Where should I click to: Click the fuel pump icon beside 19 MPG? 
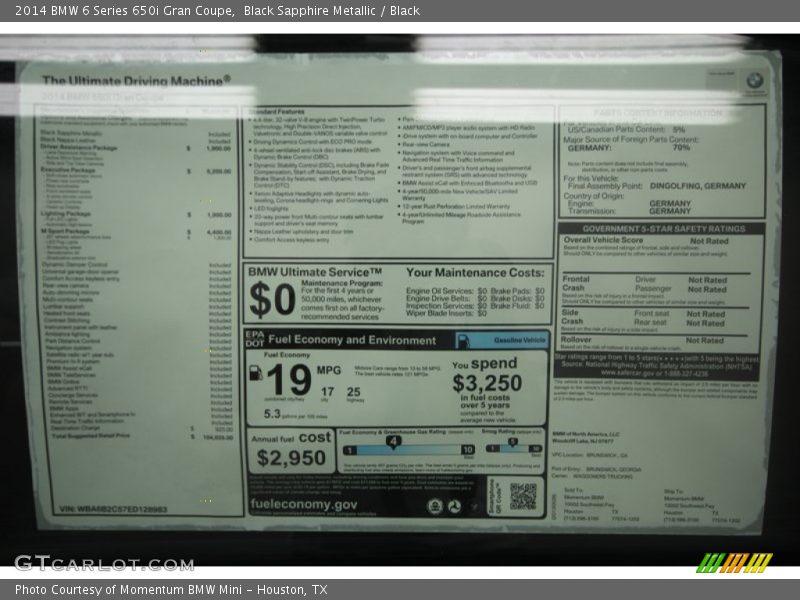[x=255, y=373]
